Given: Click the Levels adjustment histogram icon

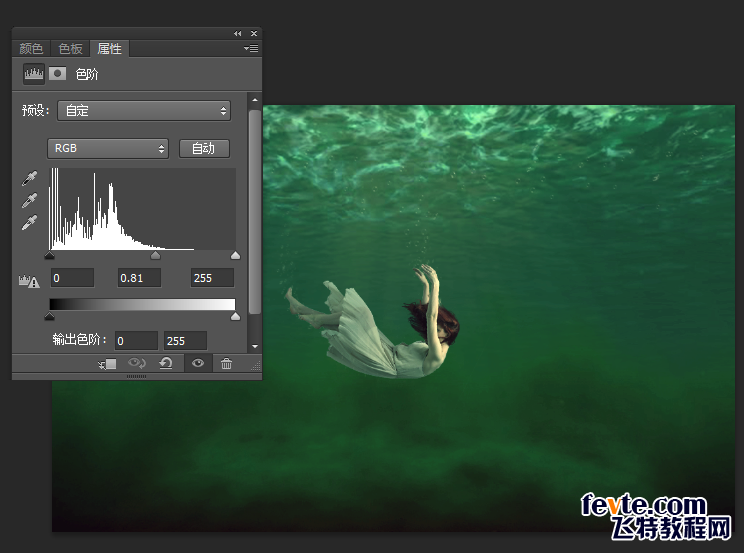Looking at the screenshot, I should 34,74.
